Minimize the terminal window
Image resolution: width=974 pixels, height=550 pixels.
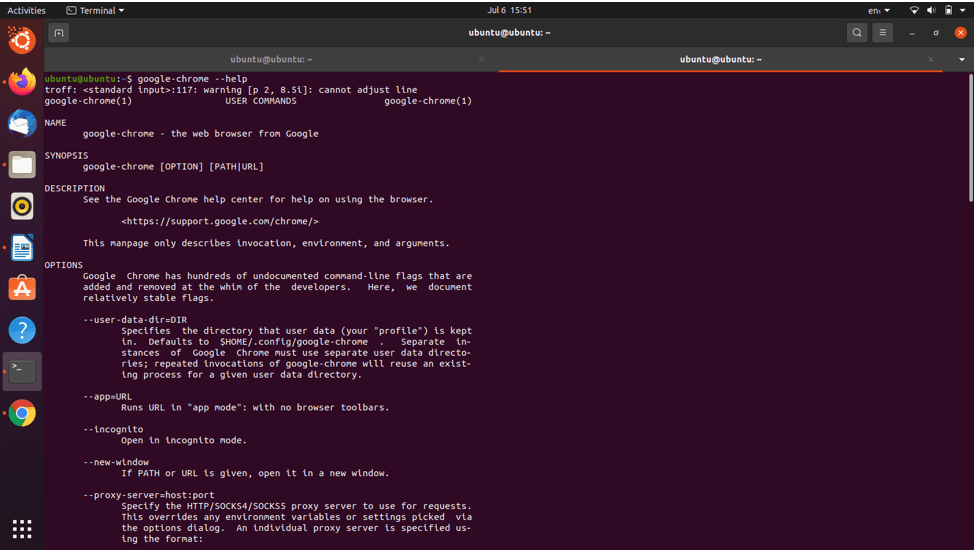[912, 33]
